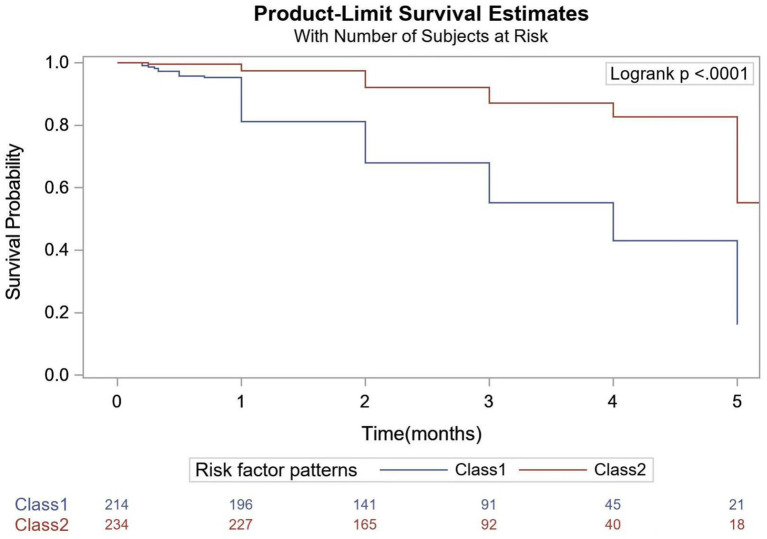Click the y-axis tick label 0.6
This screenshot has height=539, width=767.
tap(57, 188)
